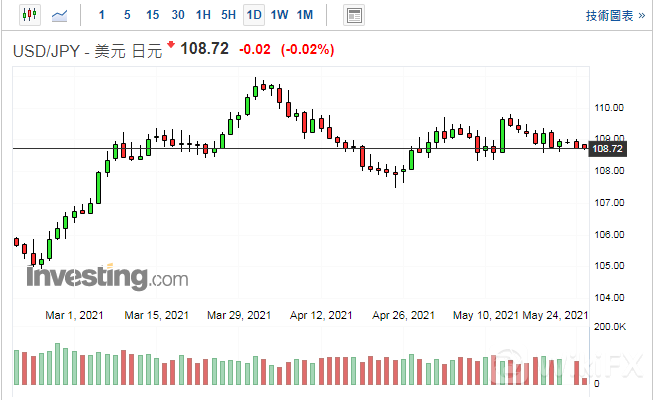Click the 108.72 current price label on axis
654x400 pixels.
tap(608, 149)
